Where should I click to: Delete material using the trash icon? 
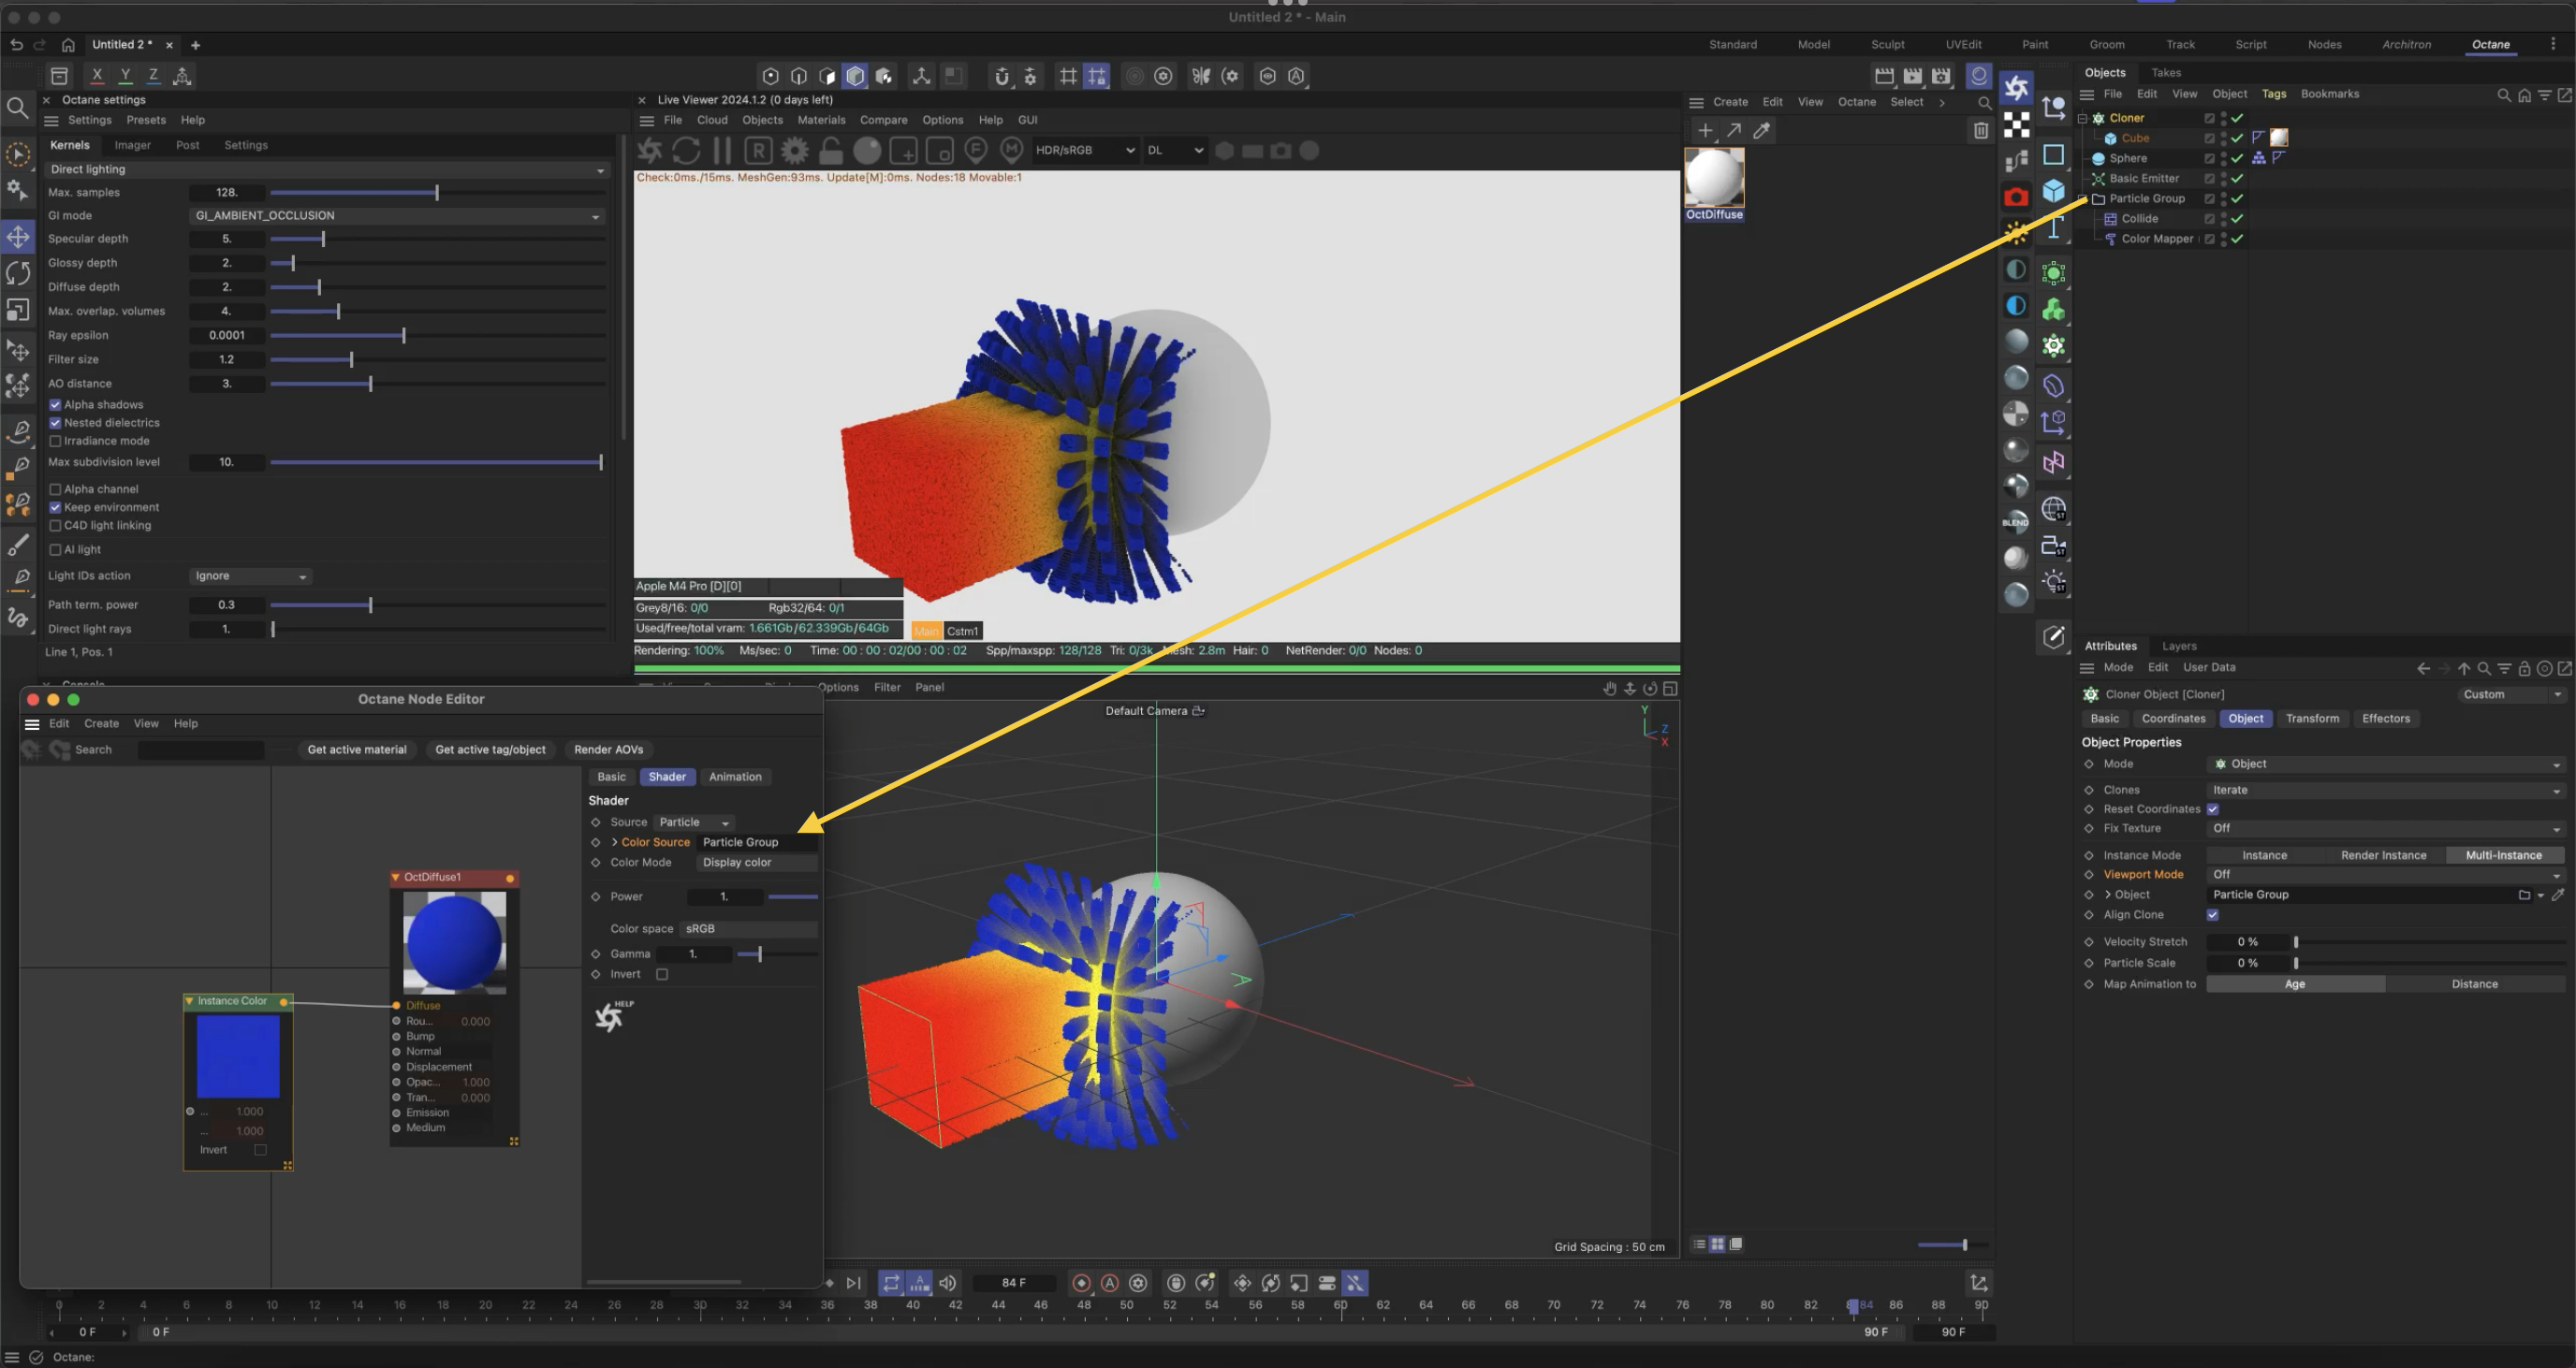point(1980,131)
